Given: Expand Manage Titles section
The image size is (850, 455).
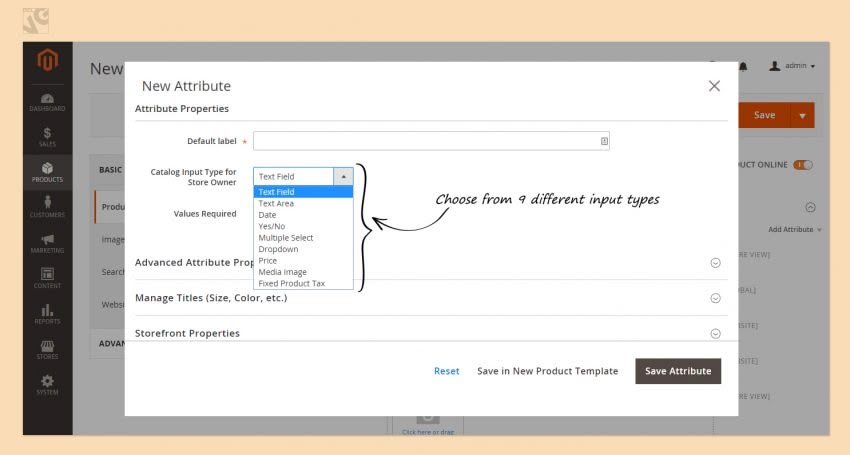Looking at the screenshot, I should [716, 298].
